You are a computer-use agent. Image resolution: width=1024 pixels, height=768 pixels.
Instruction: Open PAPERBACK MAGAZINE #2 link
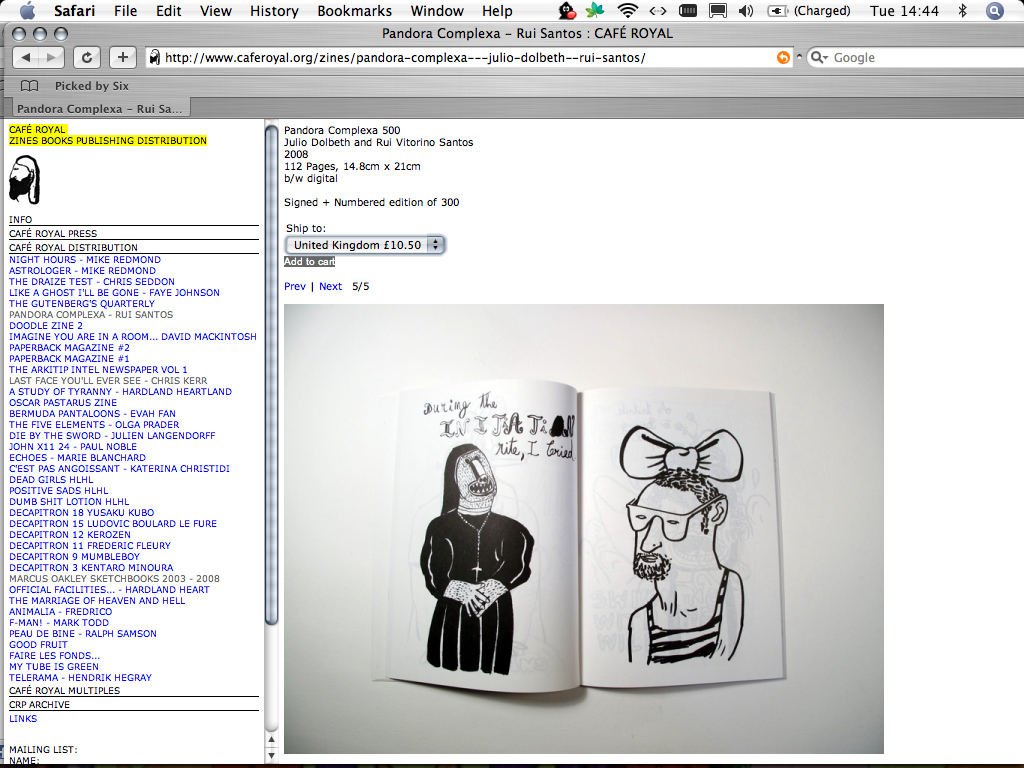pyautogui.click(x=69, y=347)
